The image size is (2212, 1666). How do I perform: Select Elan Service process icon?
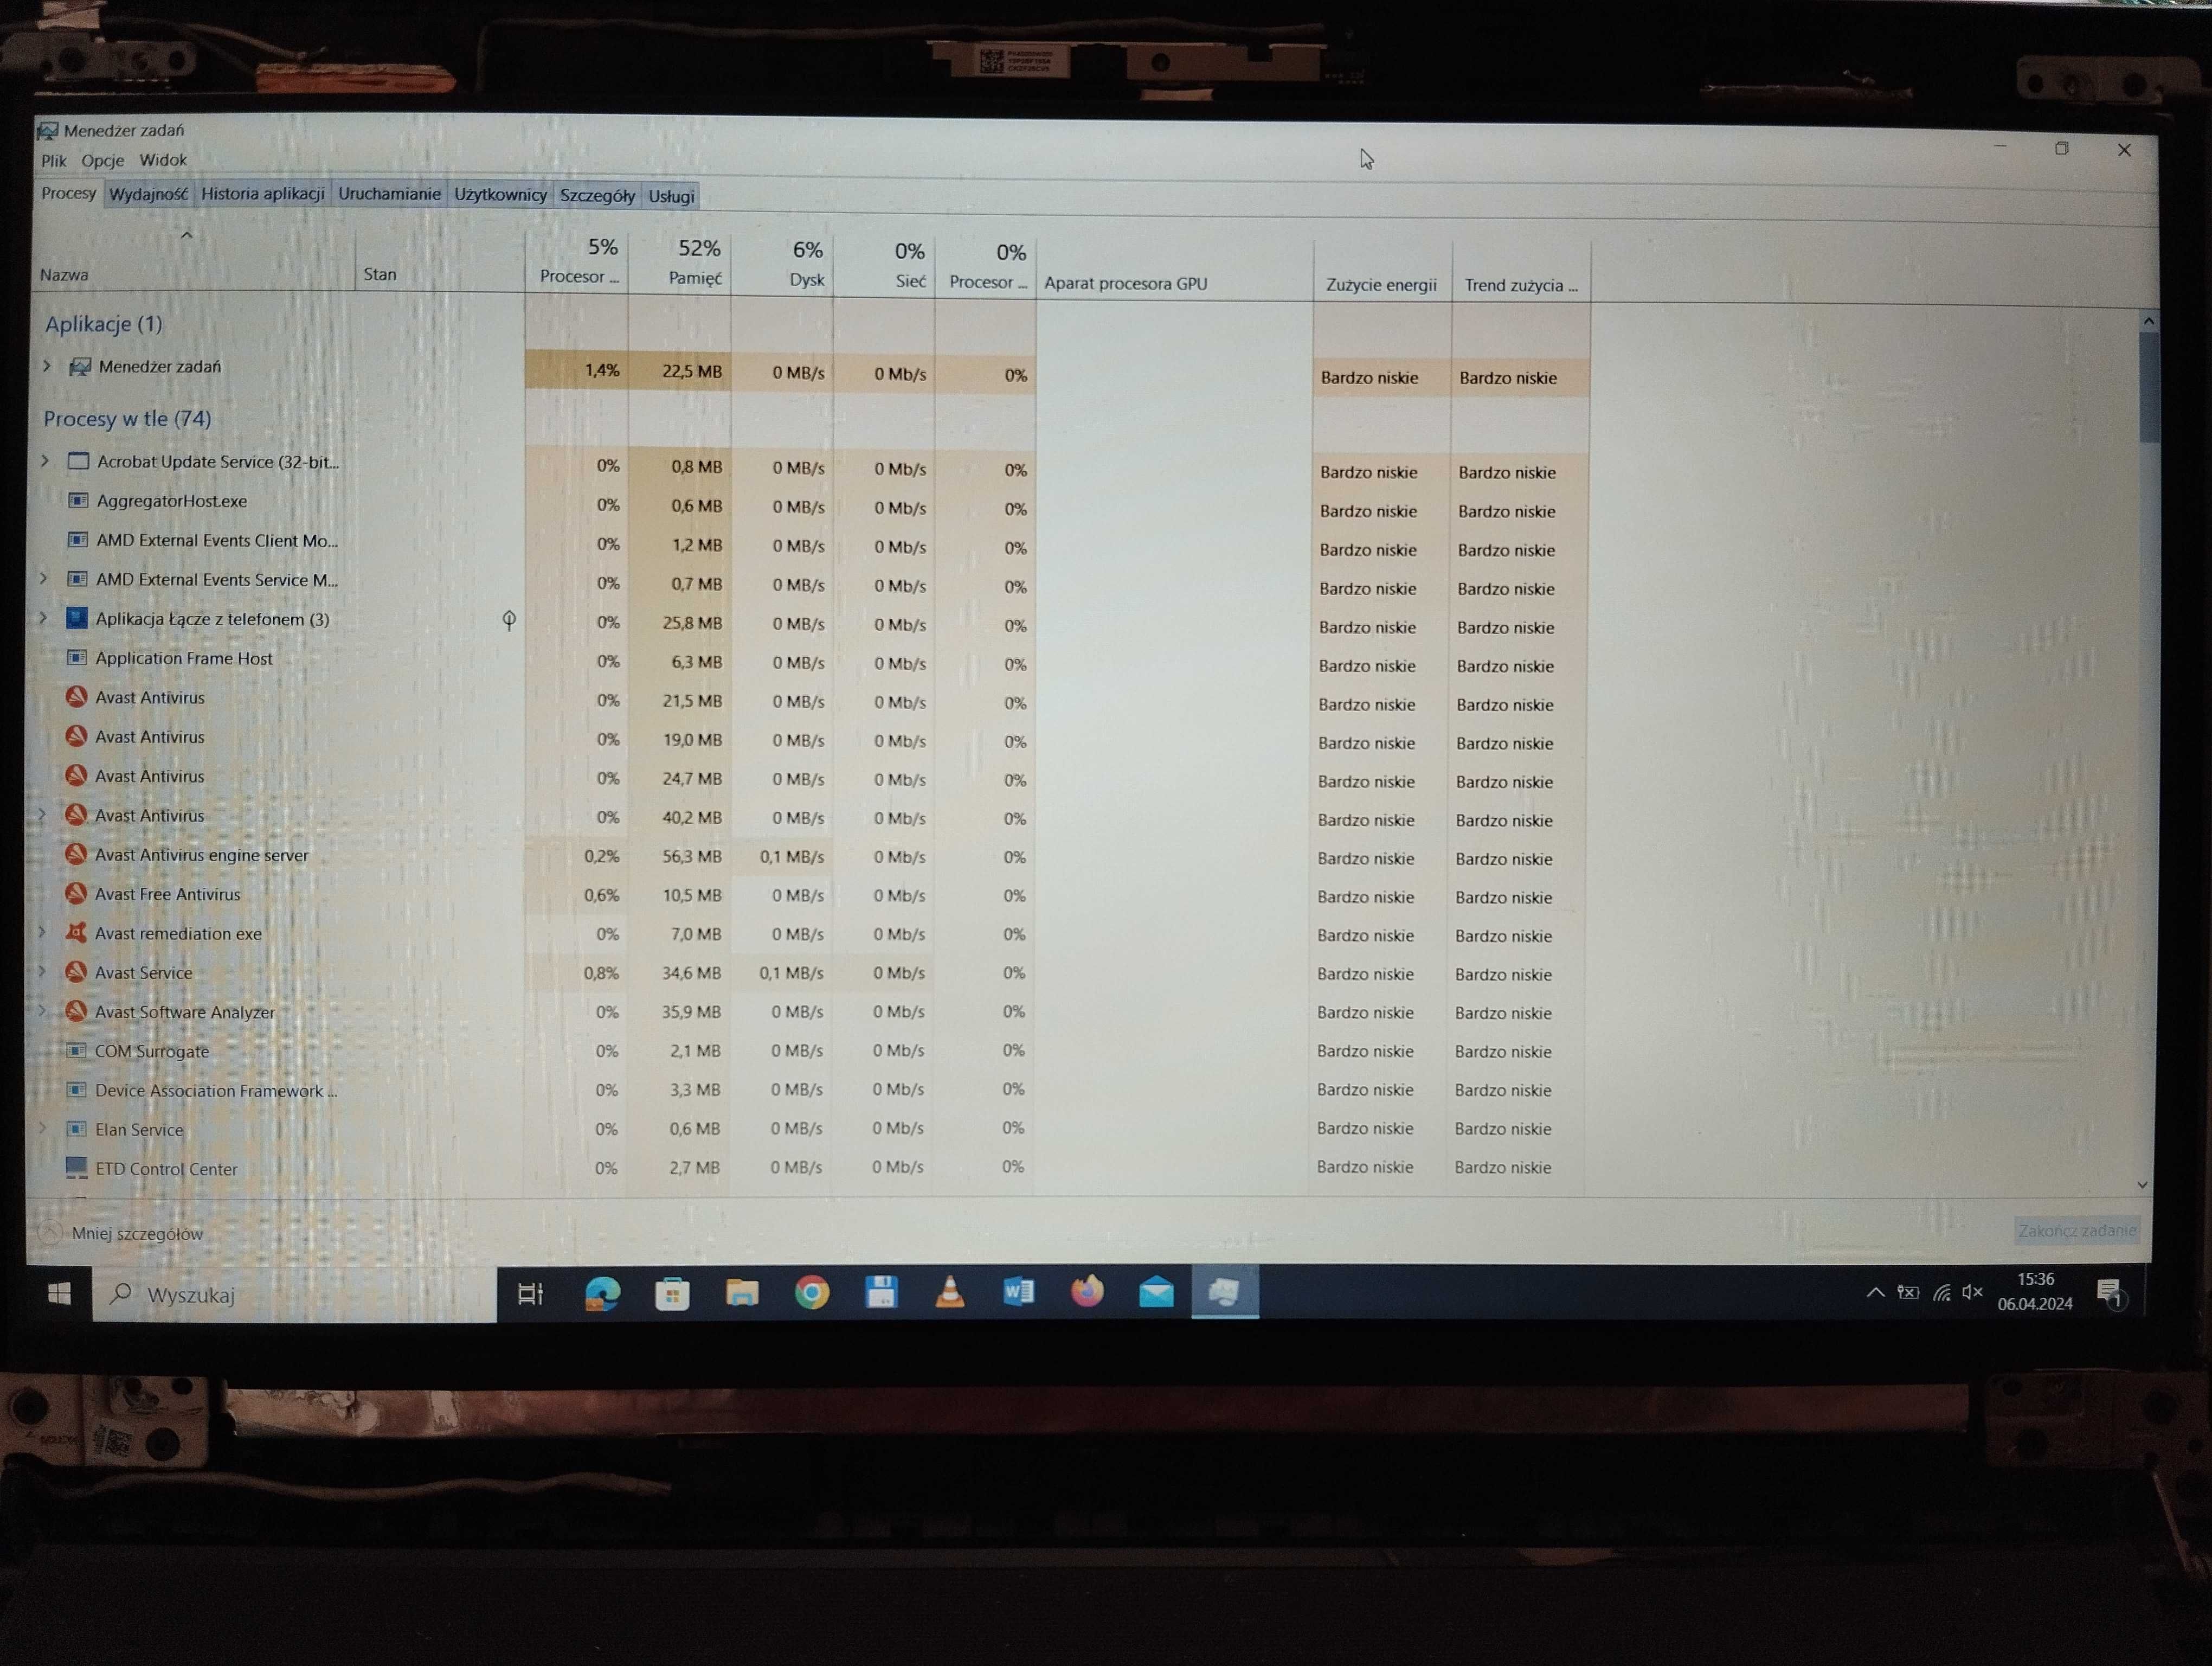75,1127
